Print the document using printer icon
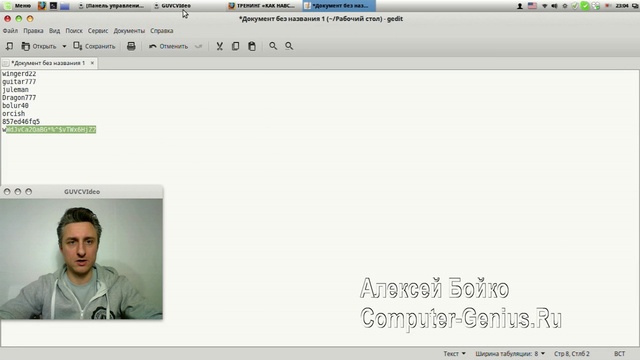Image resolution: width=640 pixels, height=360 pixels. [x=131, y=46]
